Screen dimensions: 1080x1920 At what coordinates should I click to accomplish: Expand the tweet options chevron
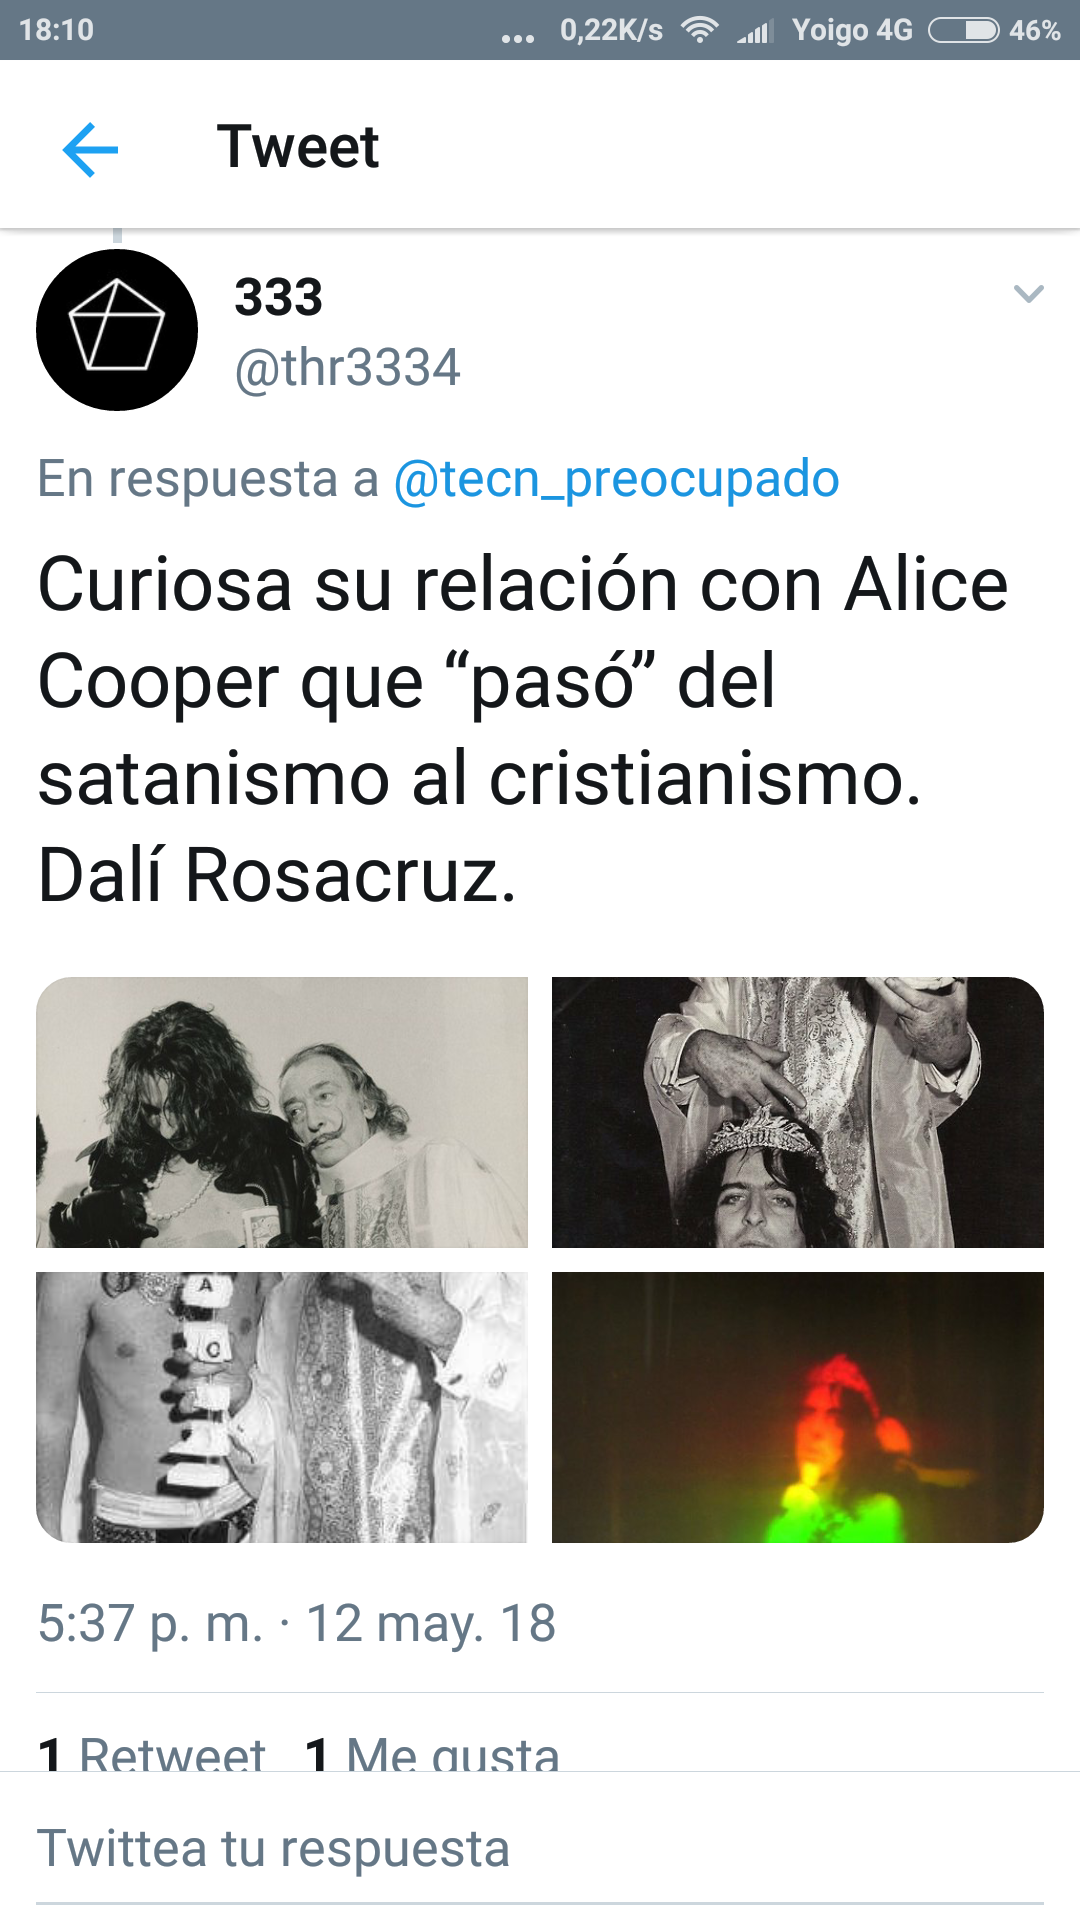tap(1028, 294)
